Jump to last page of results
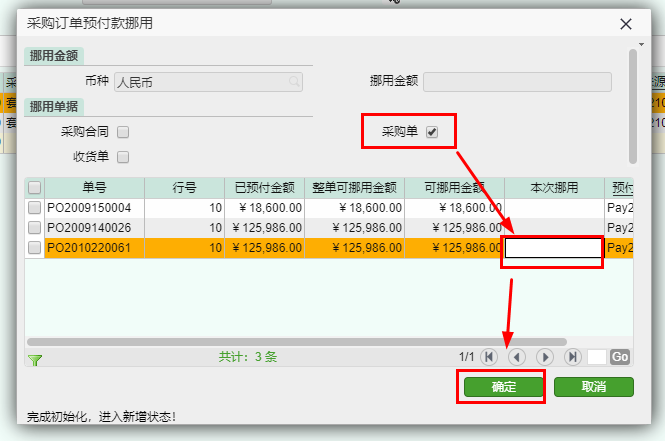Screen dimensions: 665x441 coord(573,356)
